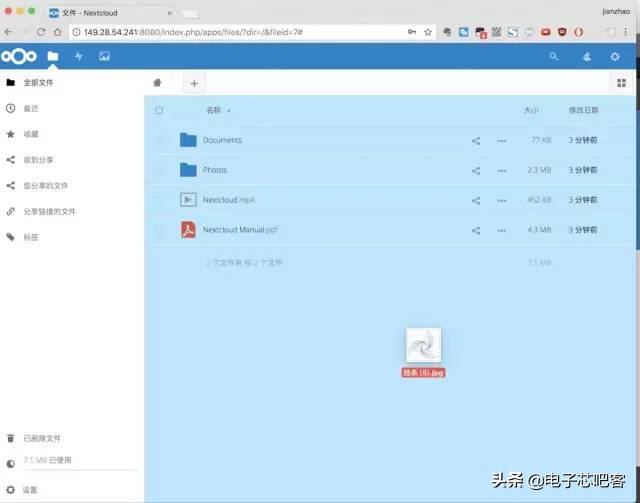Open more actions for Nextcloud.mp4
This screenshot has height=503, width=640.
tap(502, 200)
